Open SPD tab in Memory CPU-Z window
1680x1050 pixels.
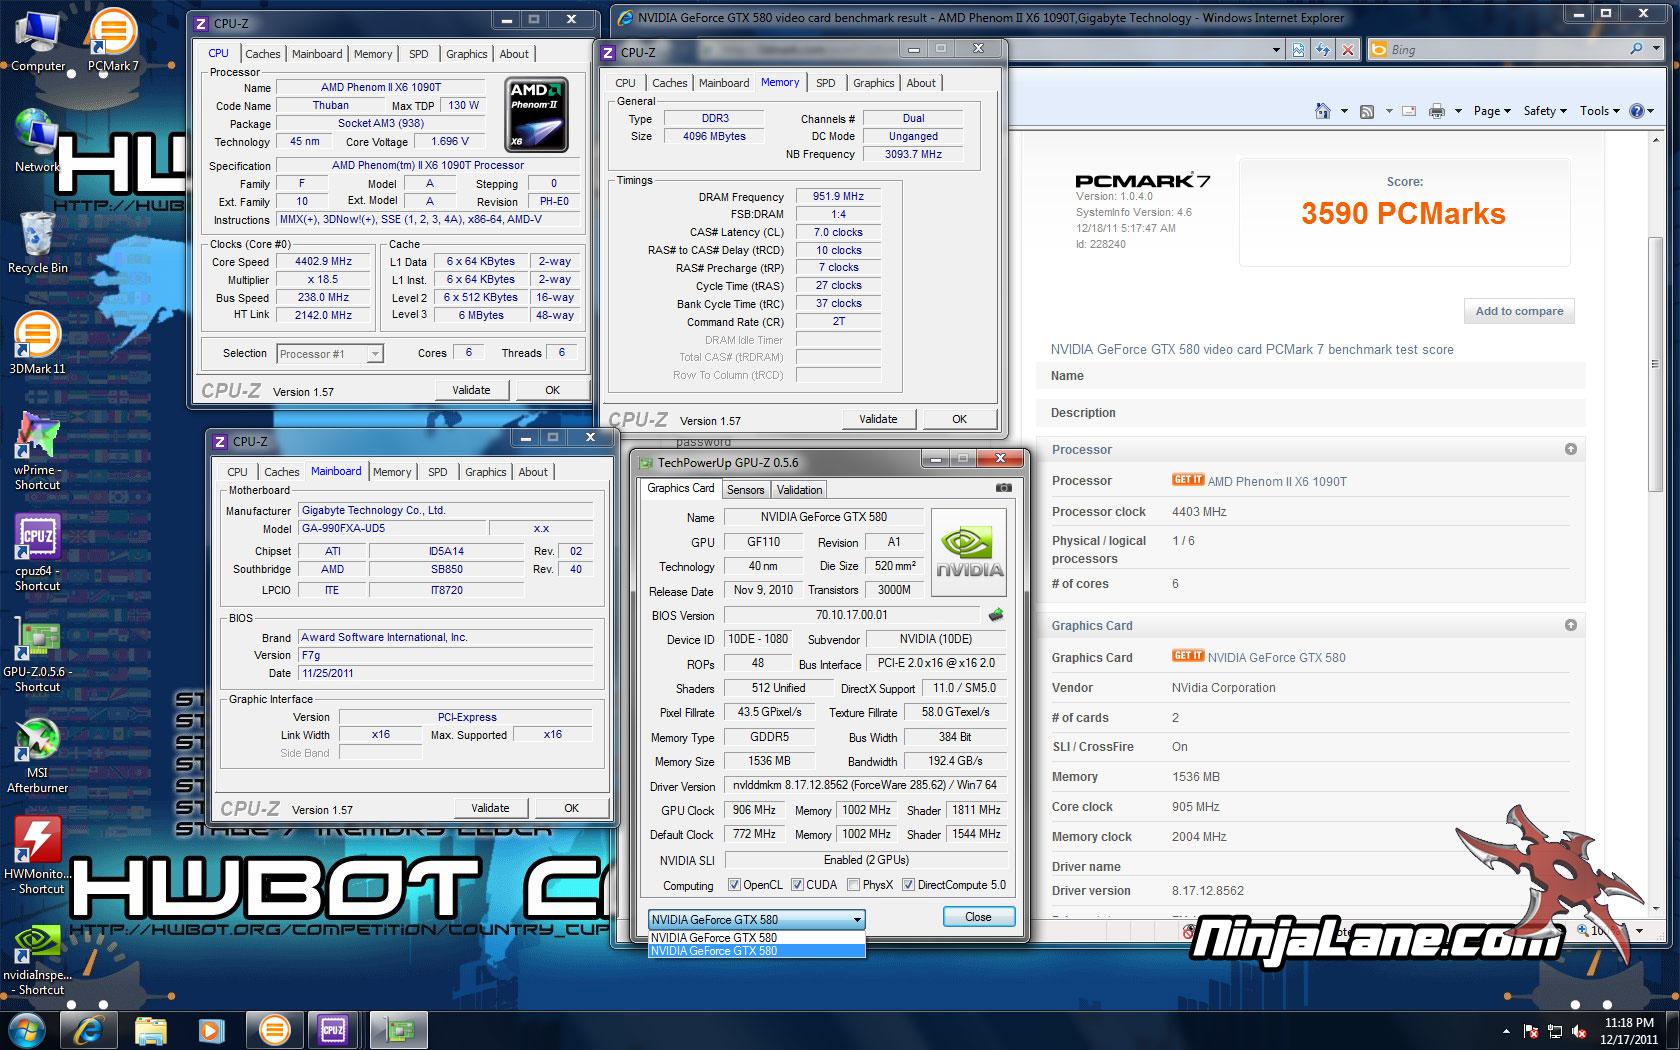[x=825, y=83]
